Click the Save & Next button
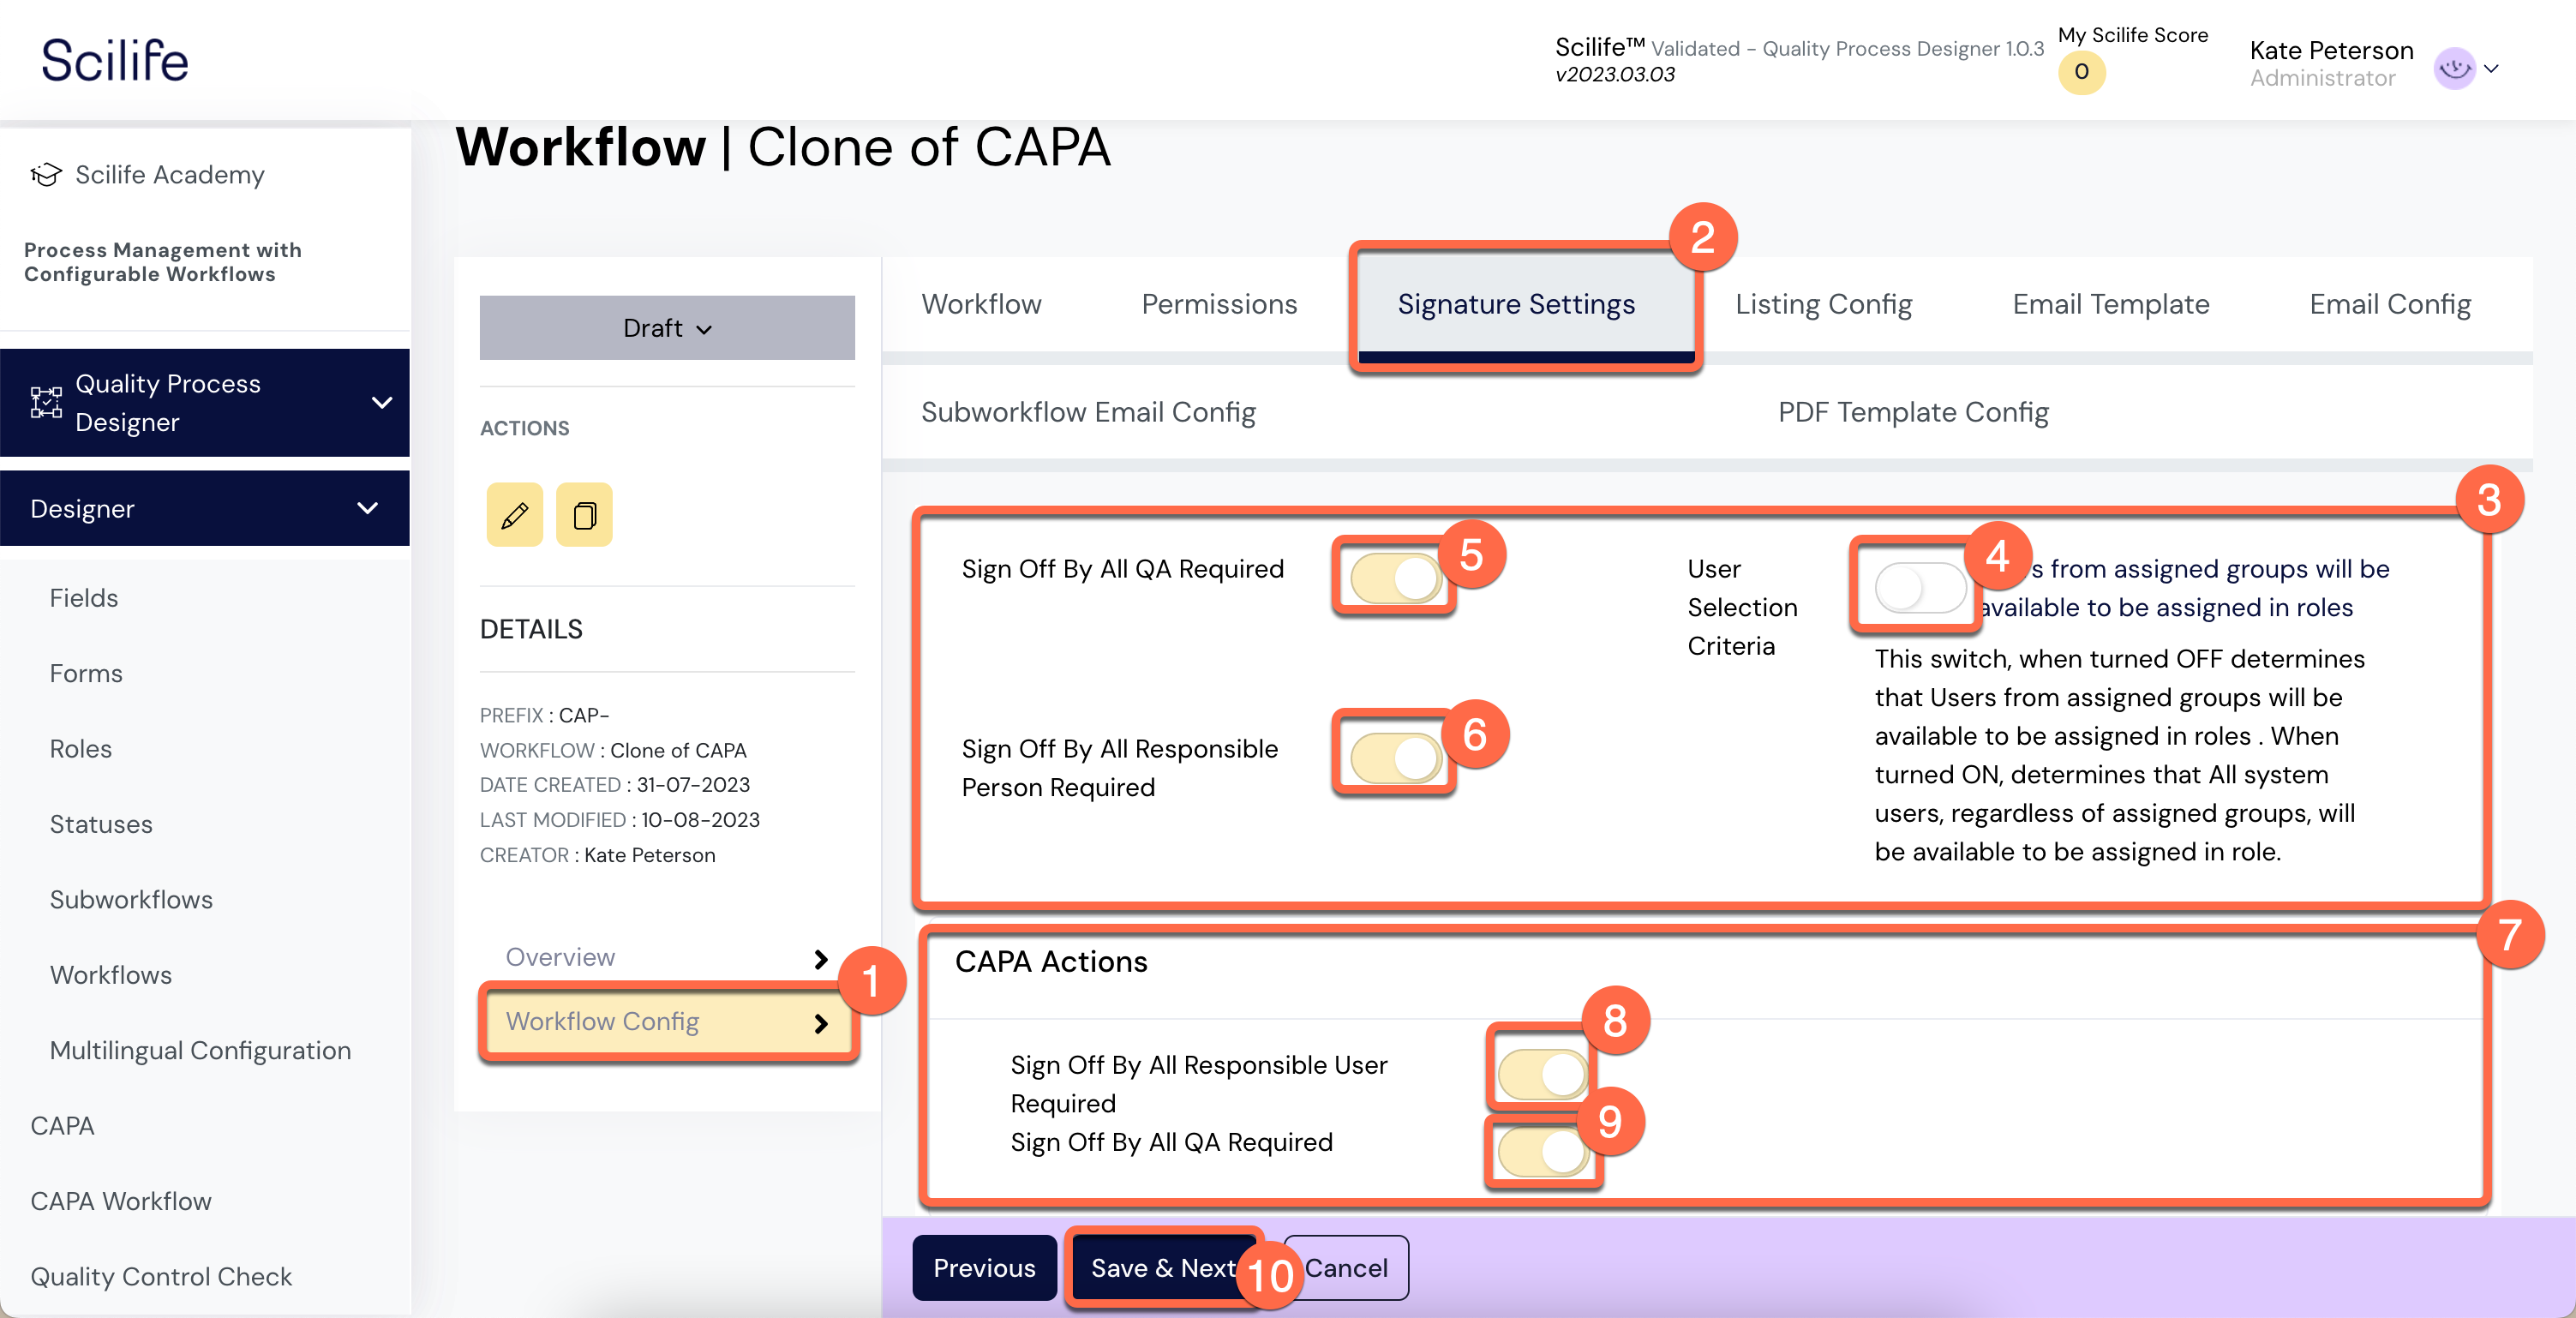The width and height of the screenshot is (2576, 1318). tap(1163, 1267)
